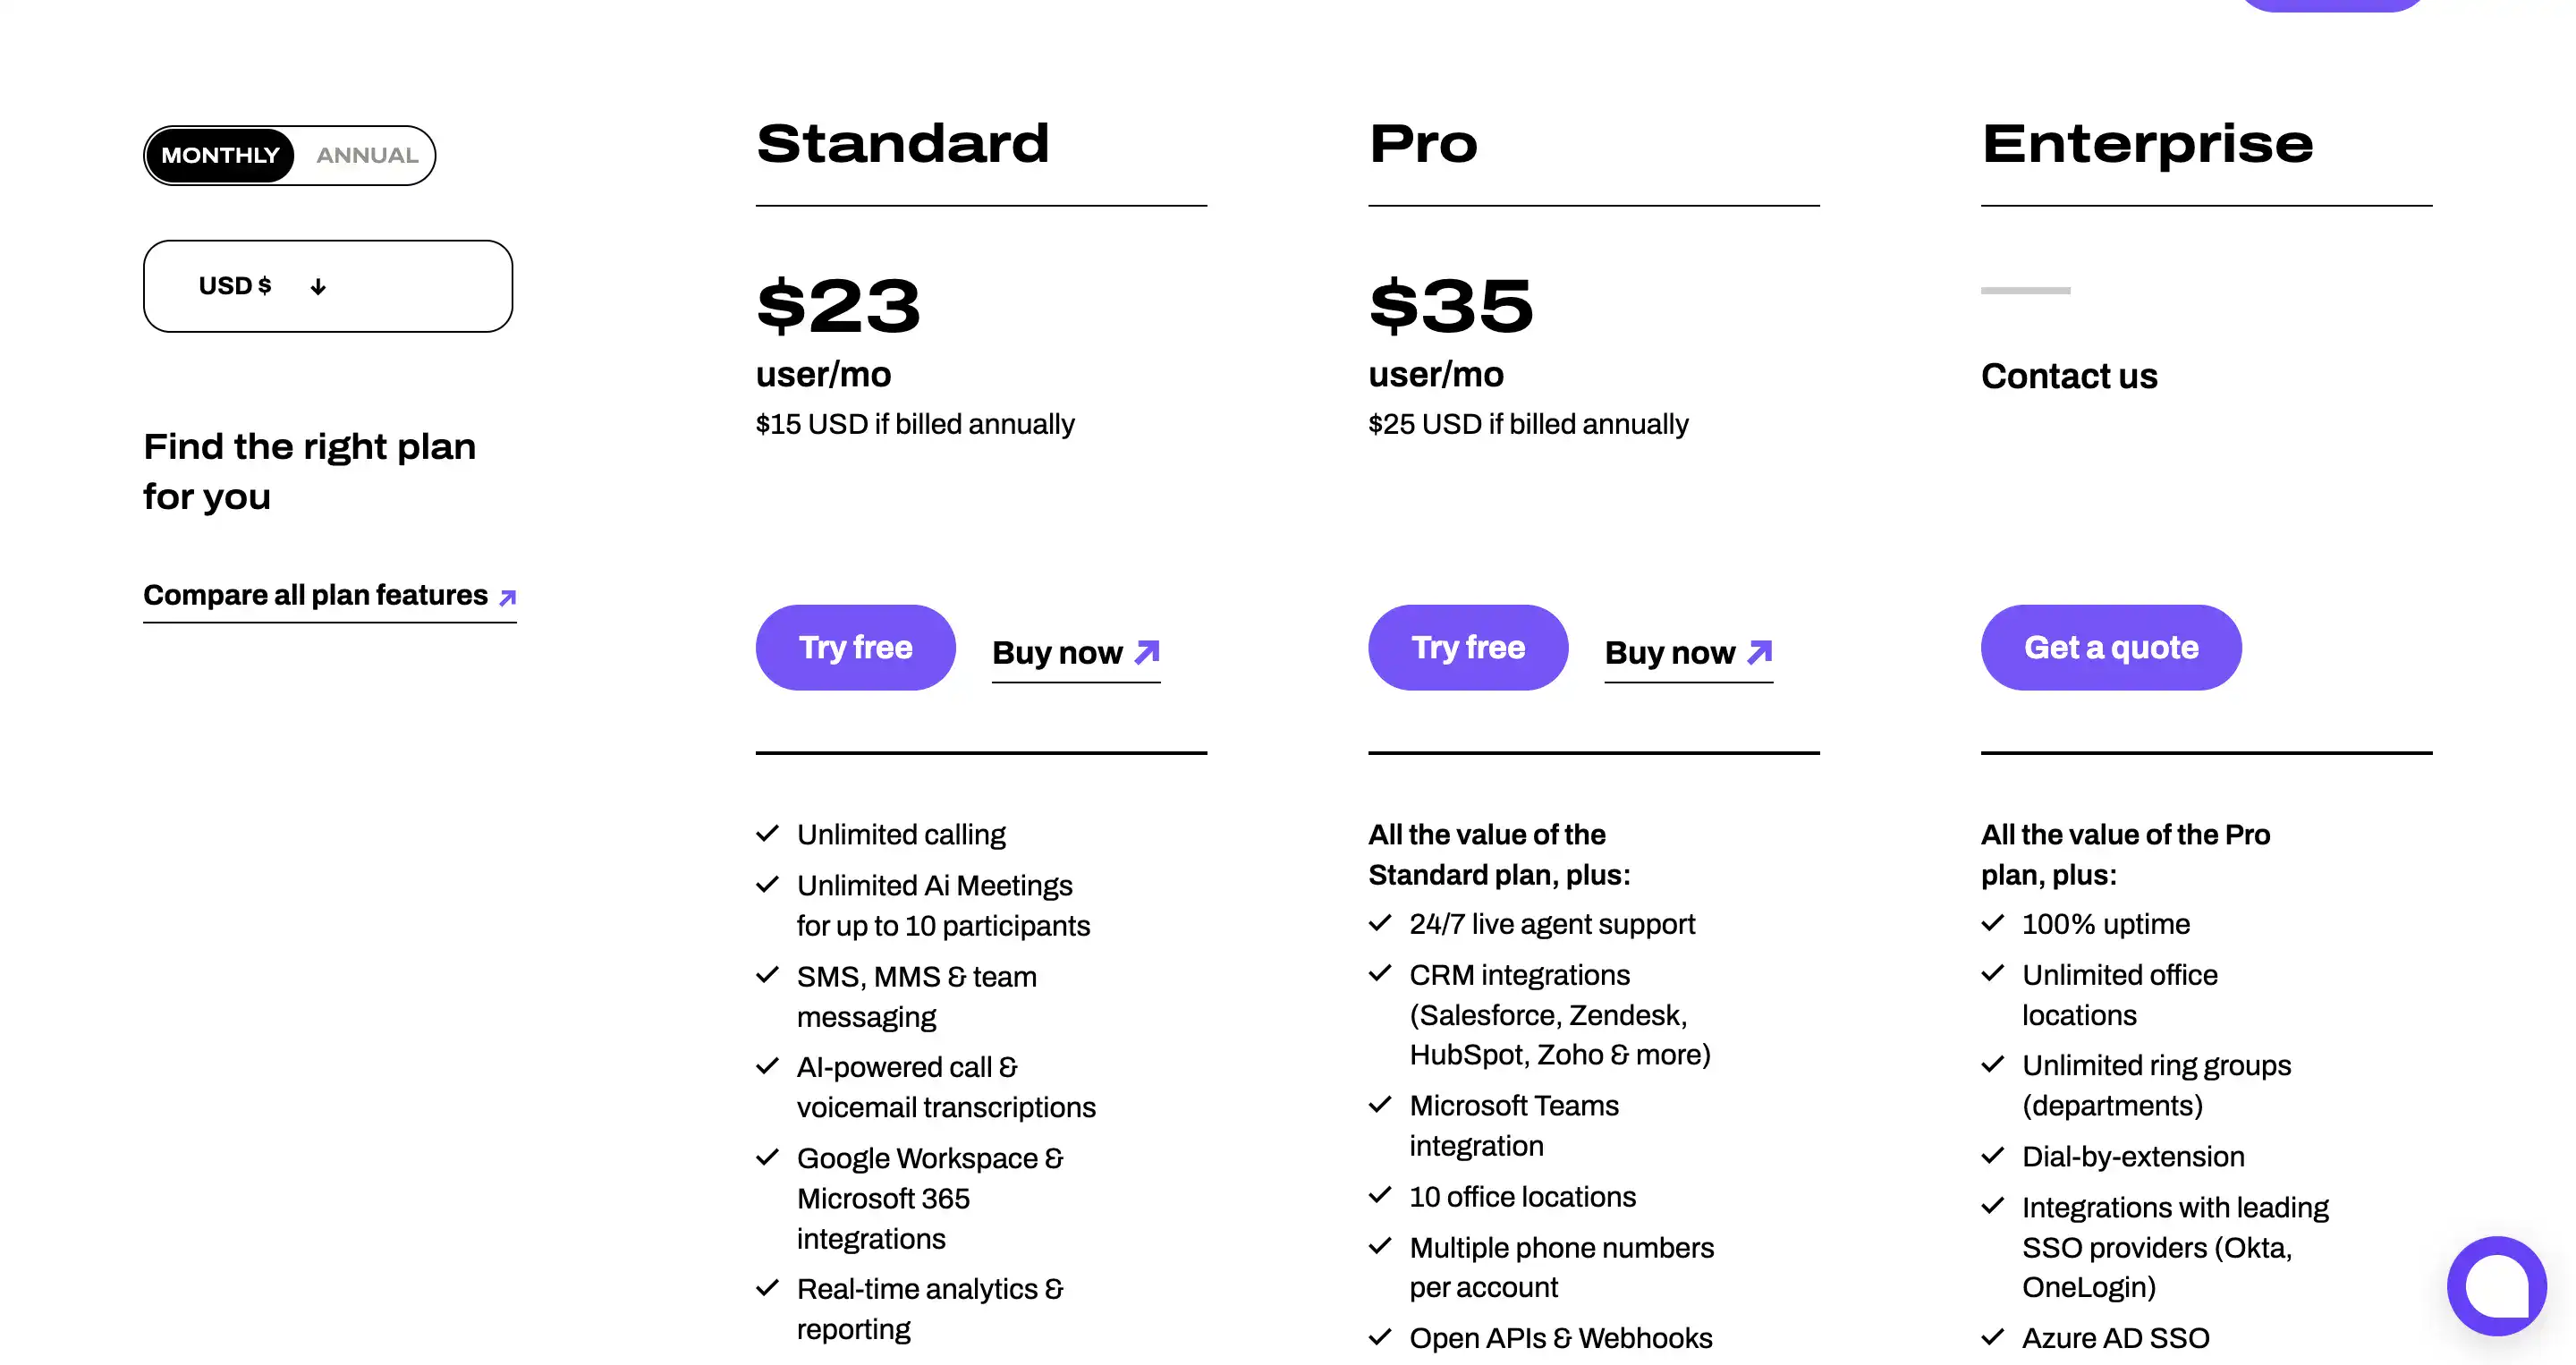This screenshot has width=2576, height=1365.
Task: Click the gray dash under the Enterprise heading
Action: click(2025, 291)
